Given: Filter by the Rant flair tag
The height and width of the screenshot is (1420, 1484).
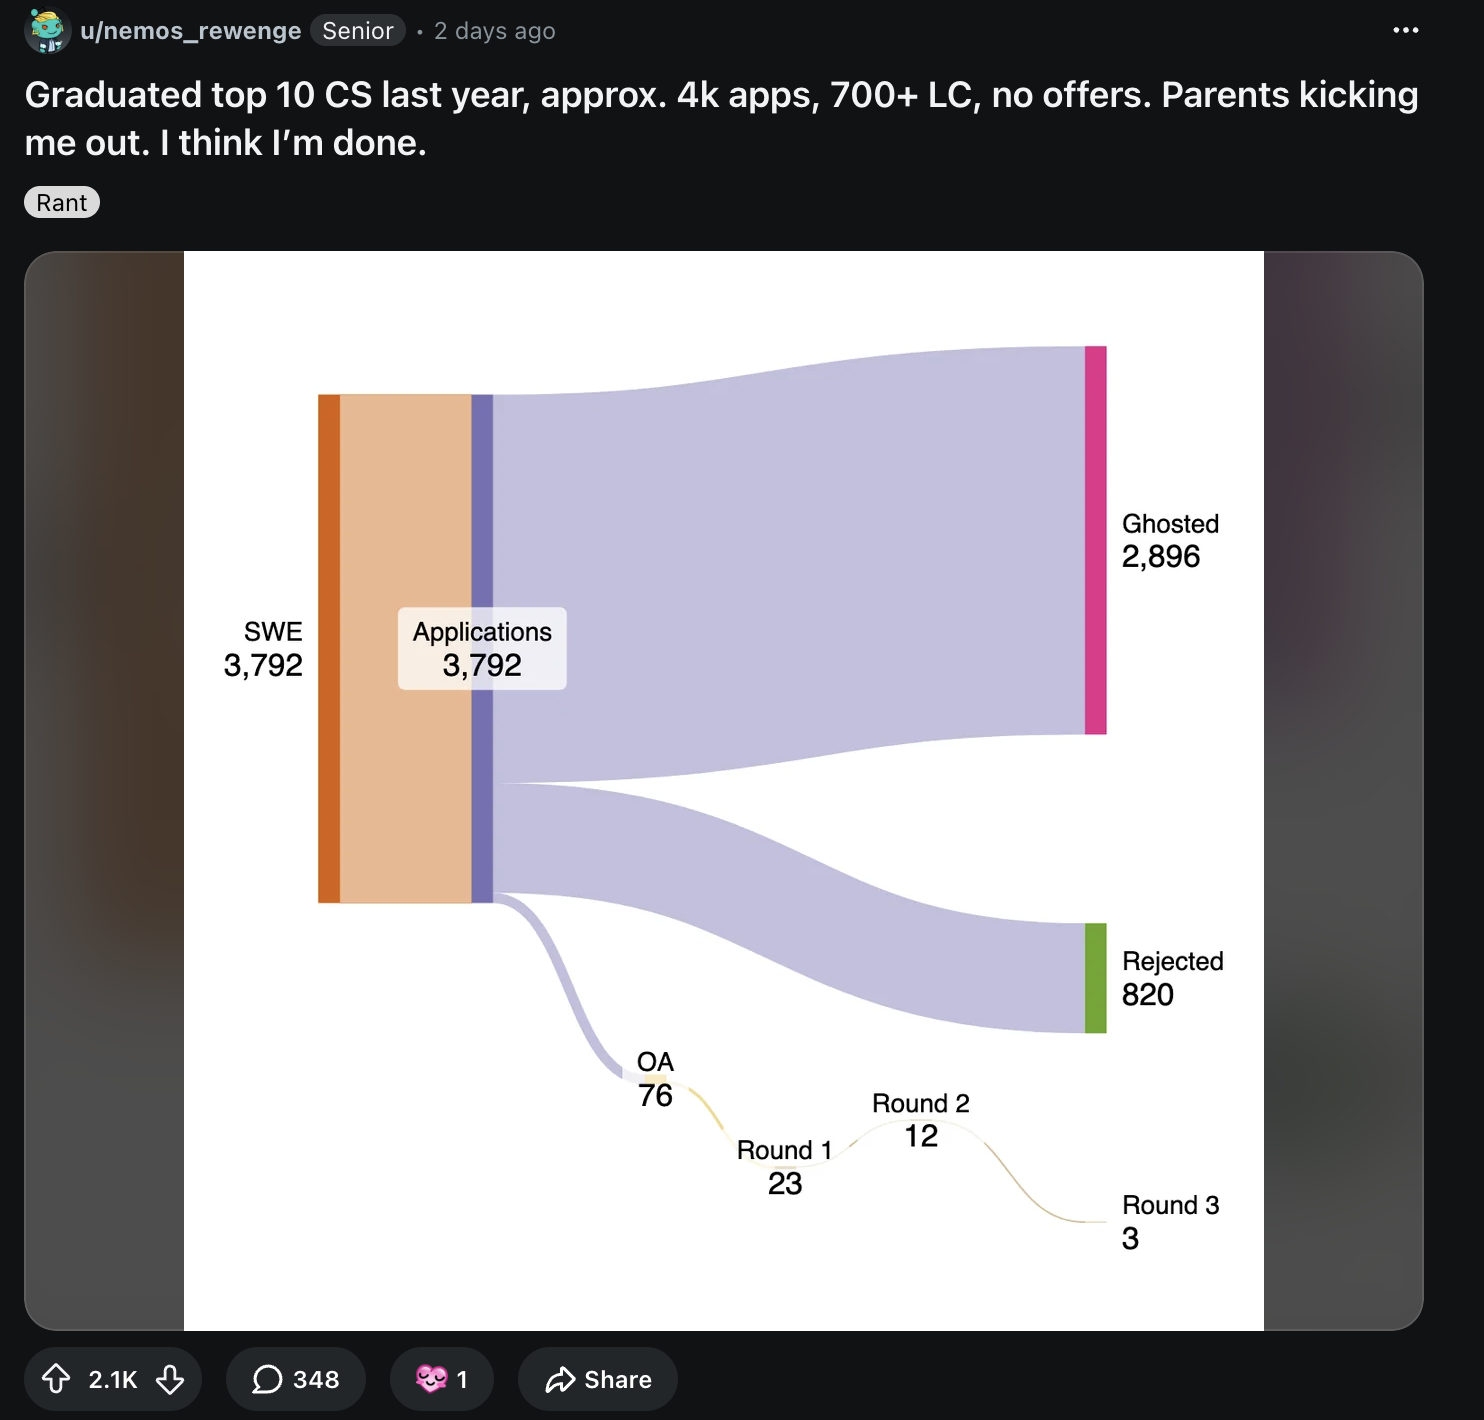Looking at the screenshot, I should click(x=62, y=202).
